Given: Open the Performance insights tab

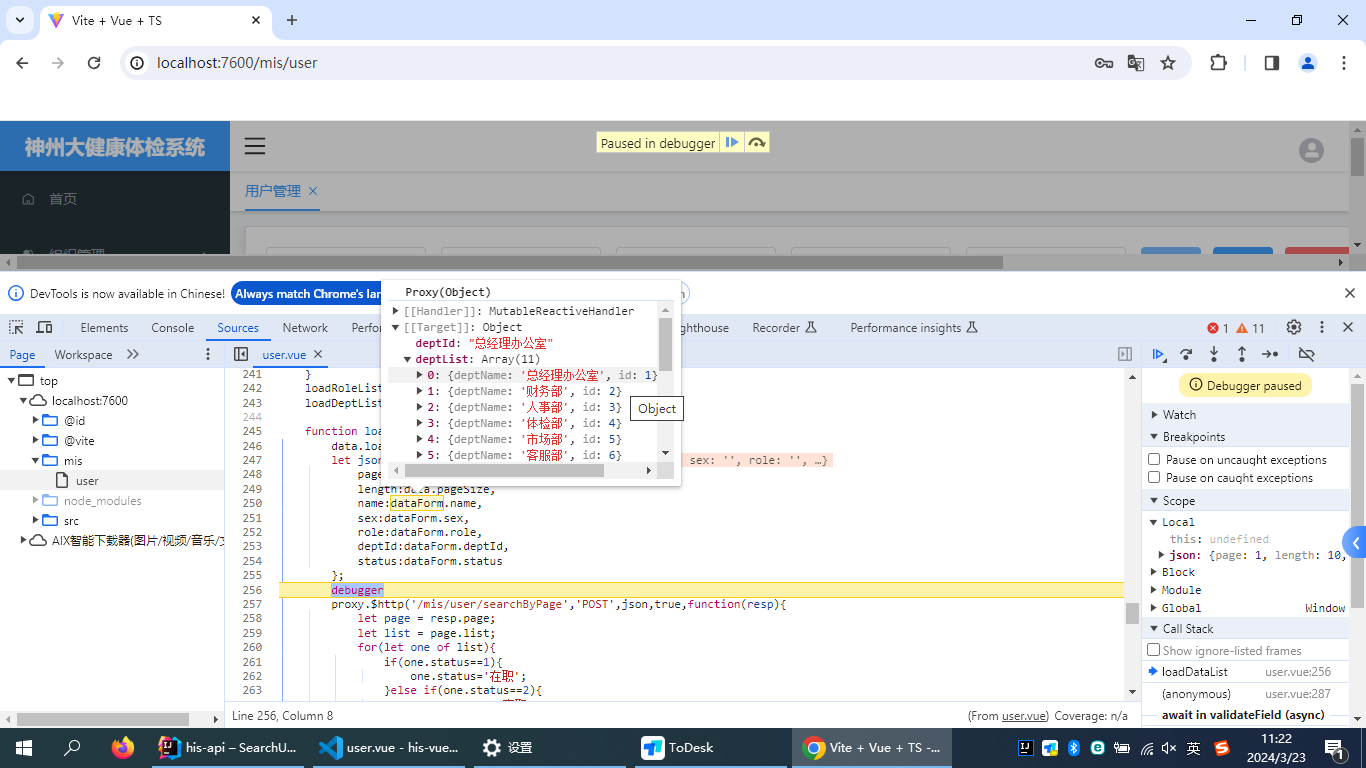Looking at the screenshot, I should click(x=914, y=327).
